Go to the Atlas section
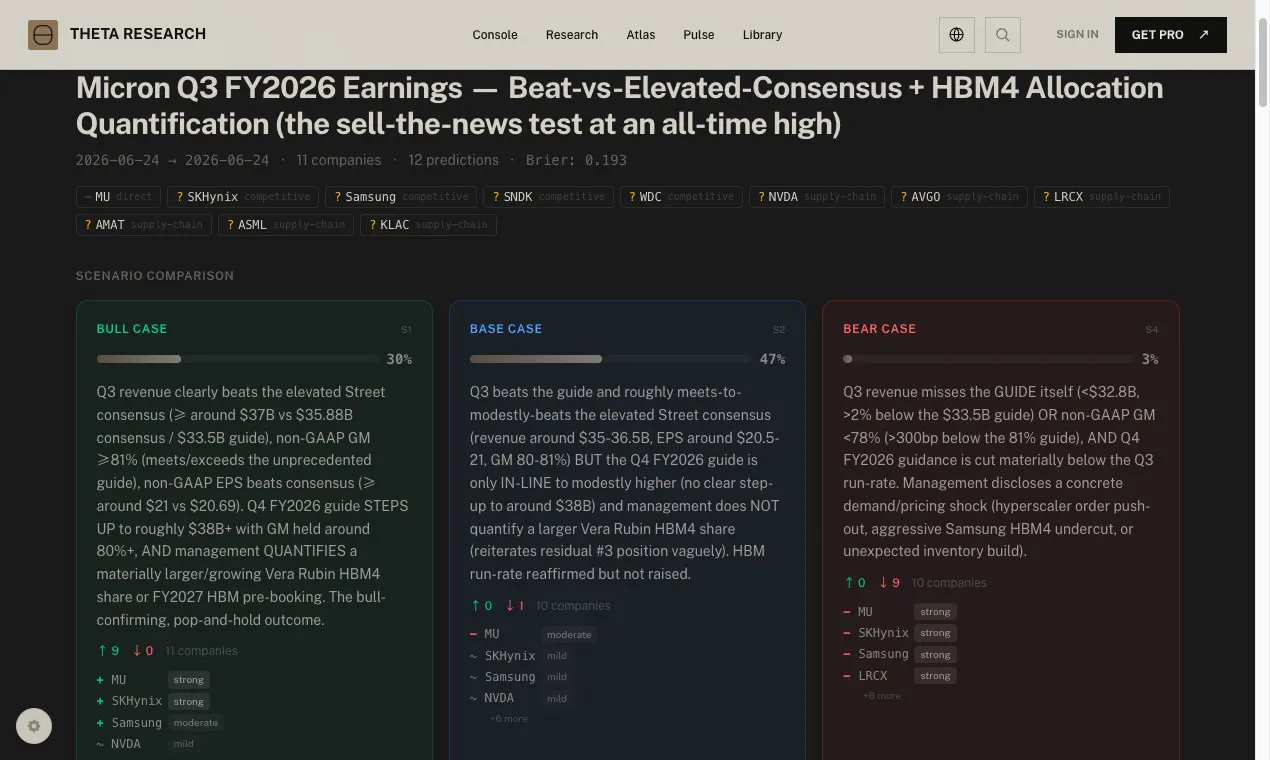The width and height of the screenshot is (1270, 760). point(641,35)
